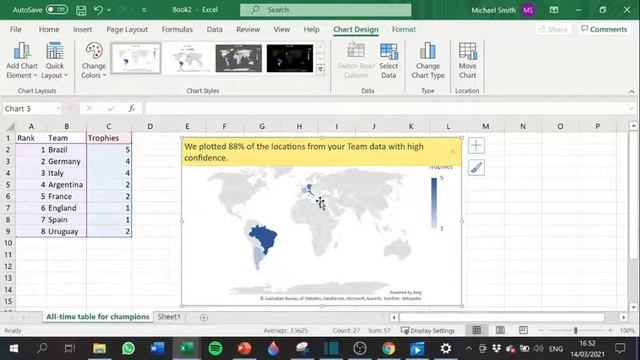Select the dark gray map chart style
Image resolution: width=640 pixels, height=360 pixels.
coord(238,58)
